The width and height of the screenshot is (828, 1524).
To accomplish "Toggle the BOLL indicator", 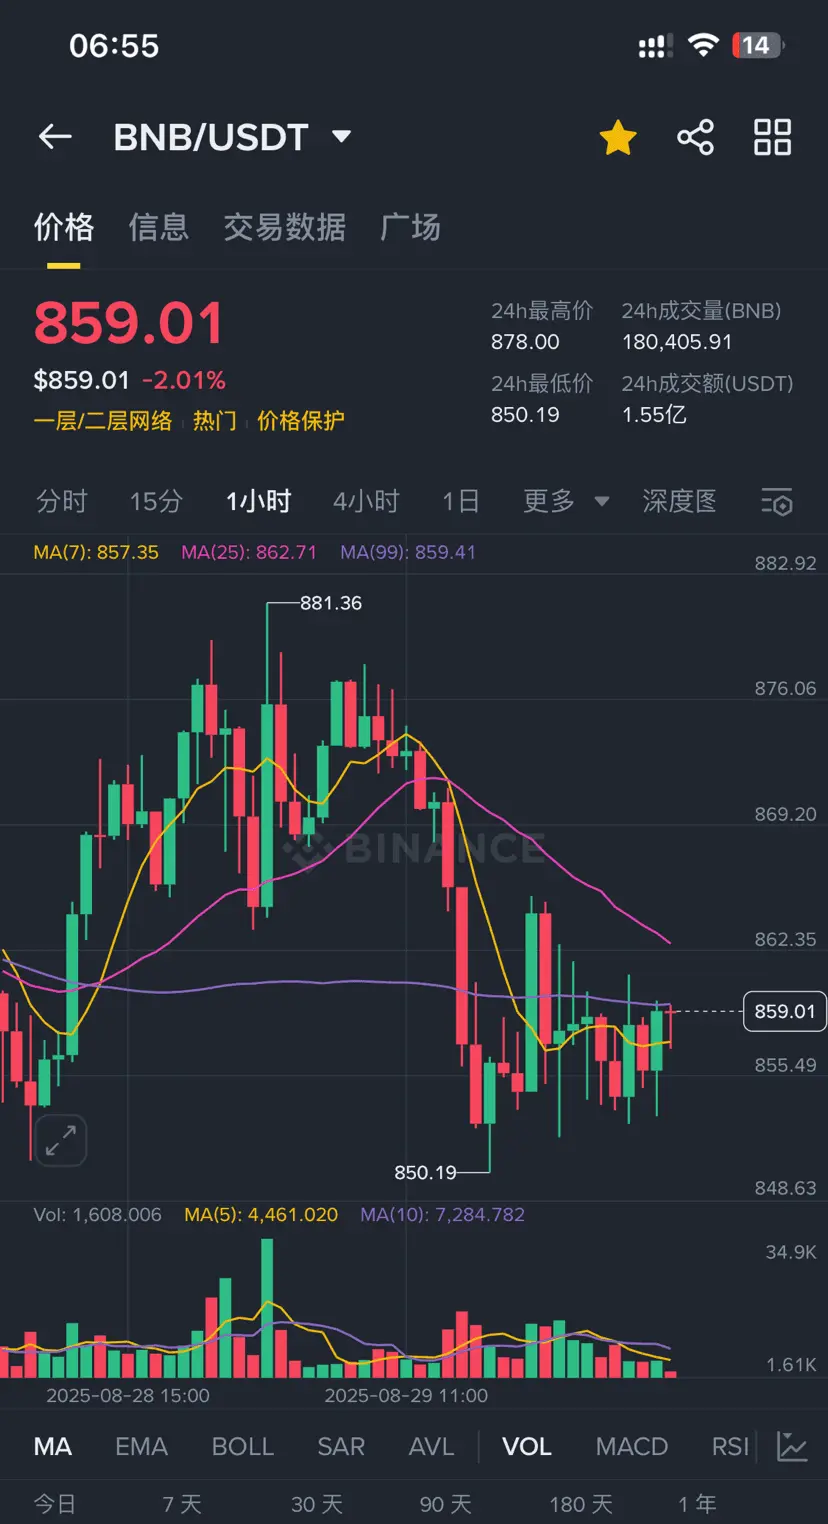I will (x=243, y=1446).
